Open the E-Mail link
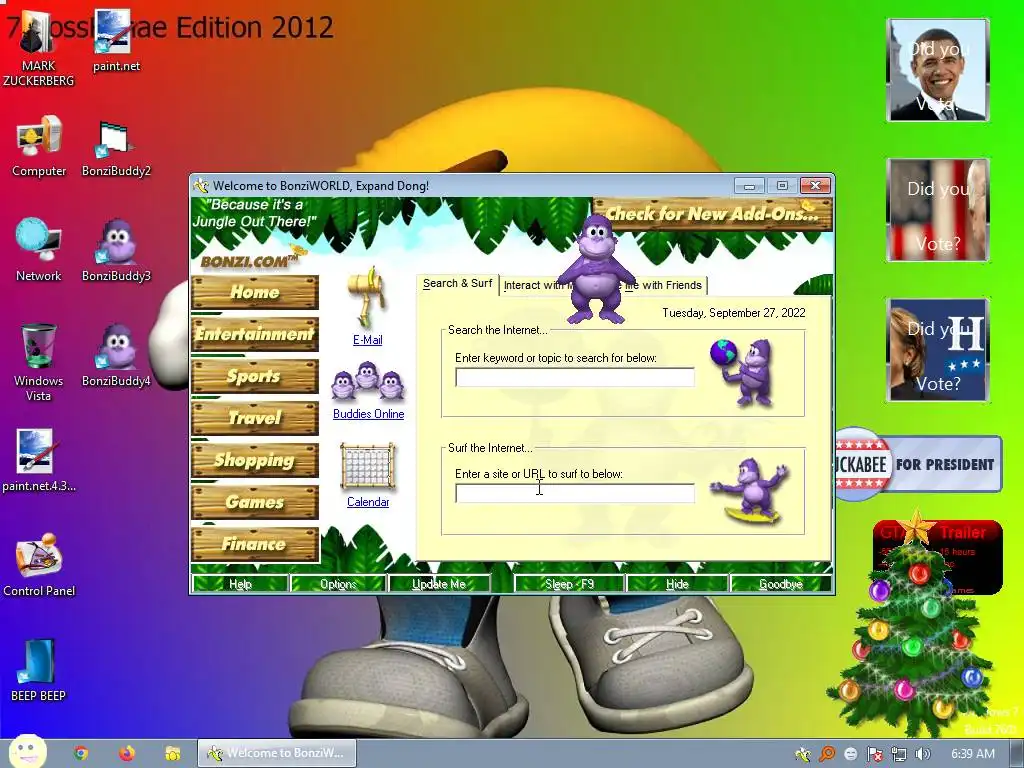1024x768 pixels. pos(368,340)
